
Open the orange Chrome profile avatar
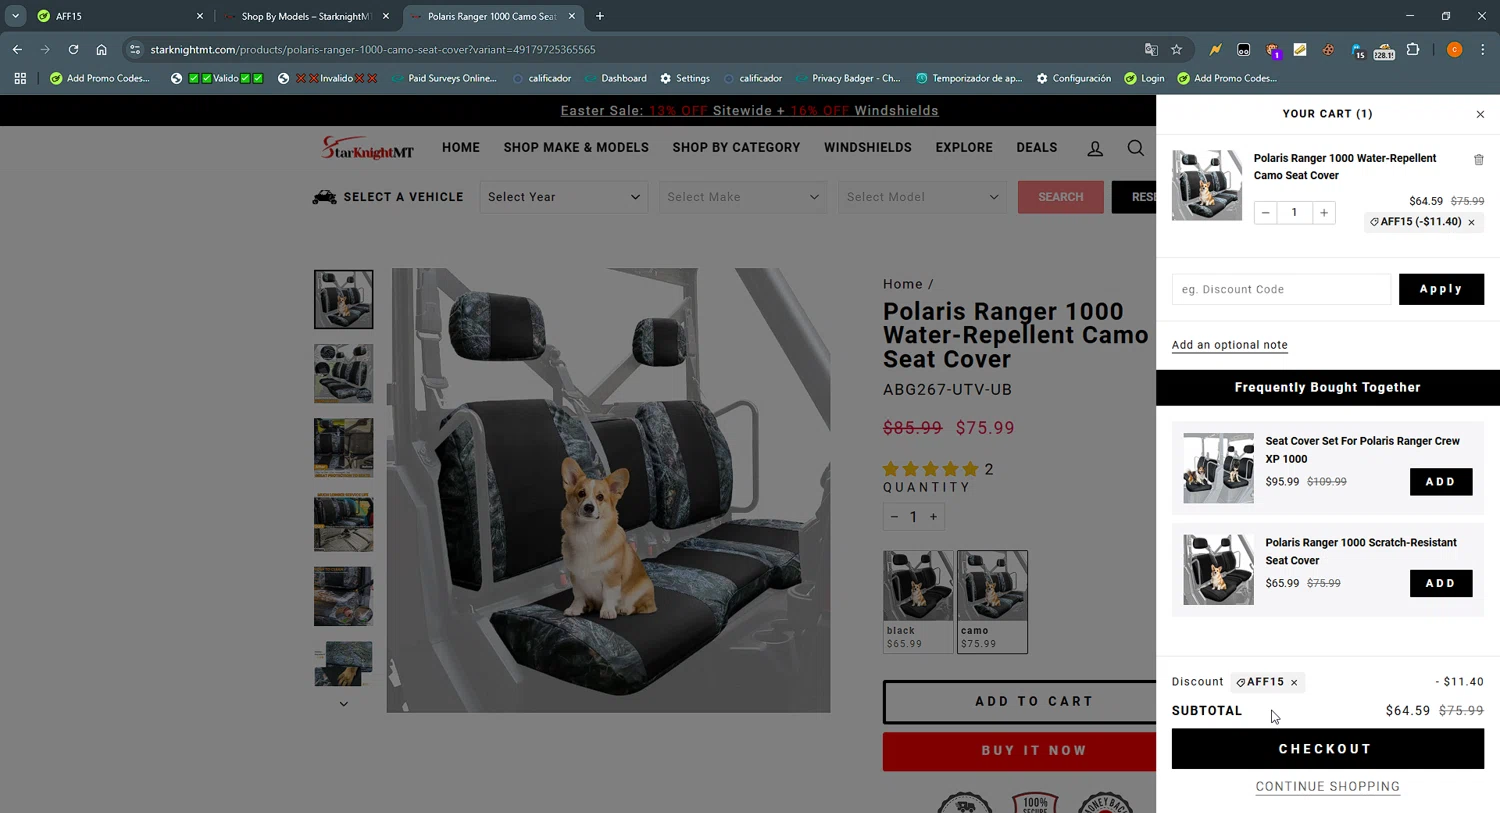[1454, 50]
